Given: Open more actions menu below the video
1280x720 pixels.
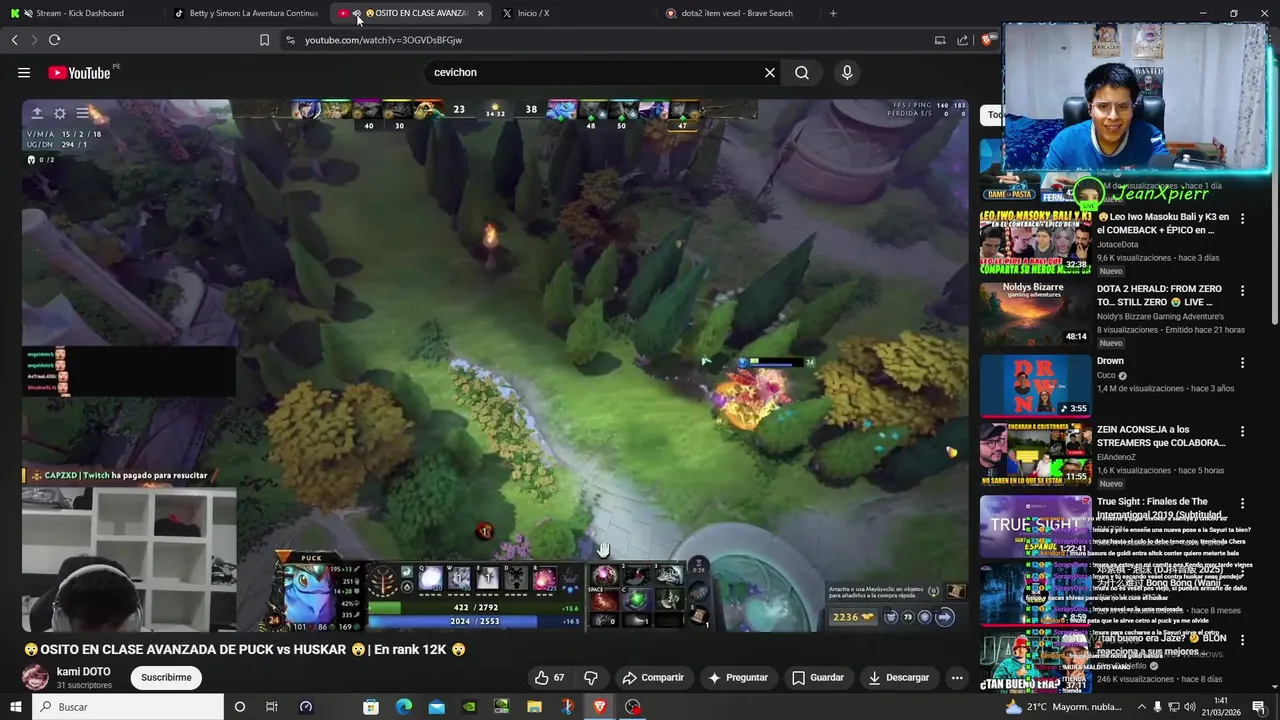Looking at the screenshot, I should 957,677.
